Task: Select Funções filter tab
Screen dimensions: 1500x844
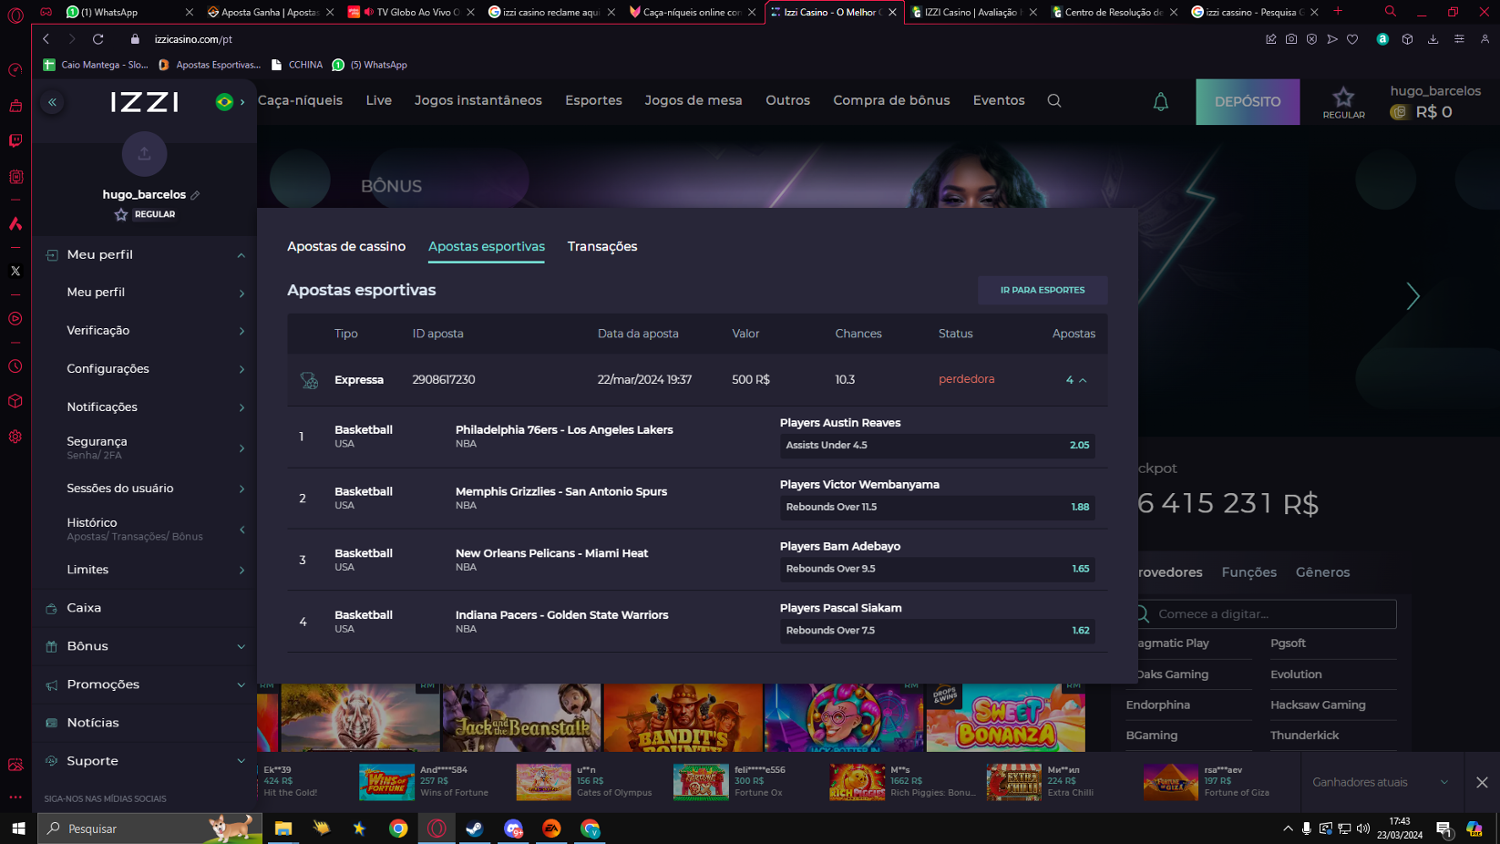Action: pyautogui.click(x=1249, y=573)
